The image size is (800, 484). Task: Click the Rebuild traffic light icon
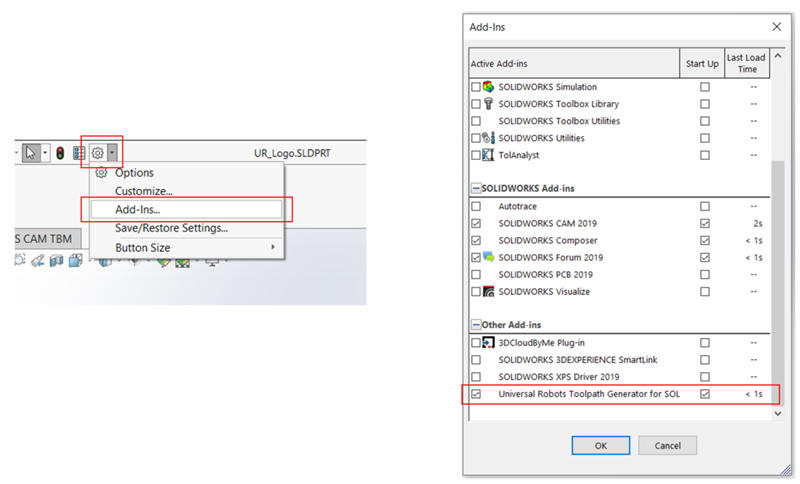click(60, 153)
